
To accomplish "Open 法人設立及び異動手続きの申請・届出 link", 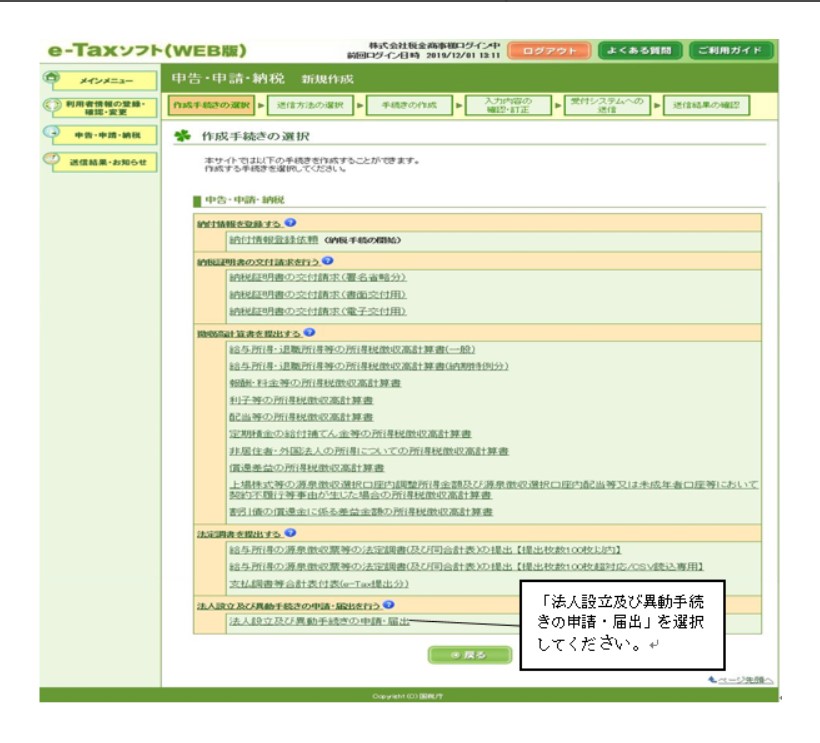I will tap(319, 621).
